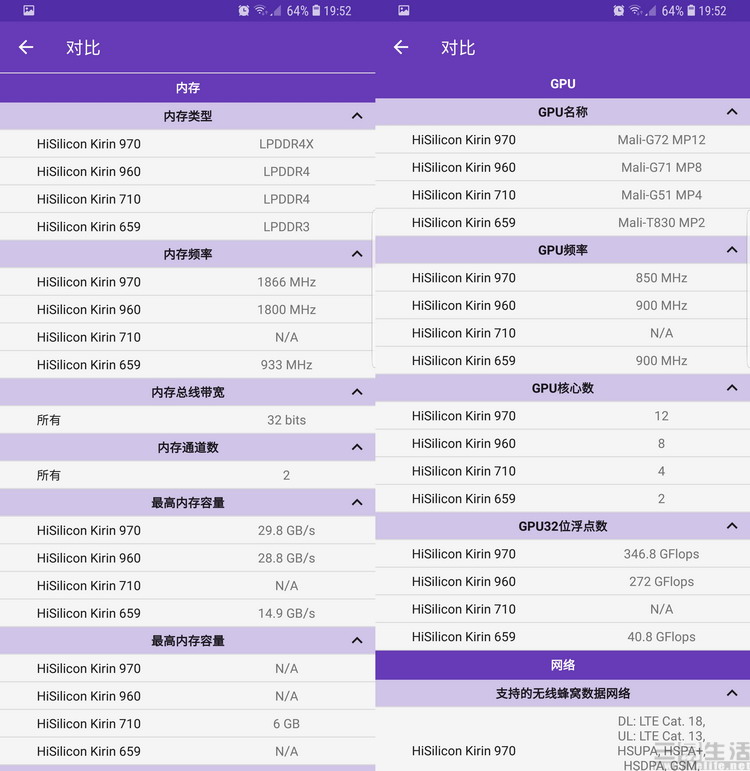Select Kirin 970 row showing 346.8 GFlops
Image resolution: width=750 pixels, height=771 pixels.
click(x=563, y=554)
